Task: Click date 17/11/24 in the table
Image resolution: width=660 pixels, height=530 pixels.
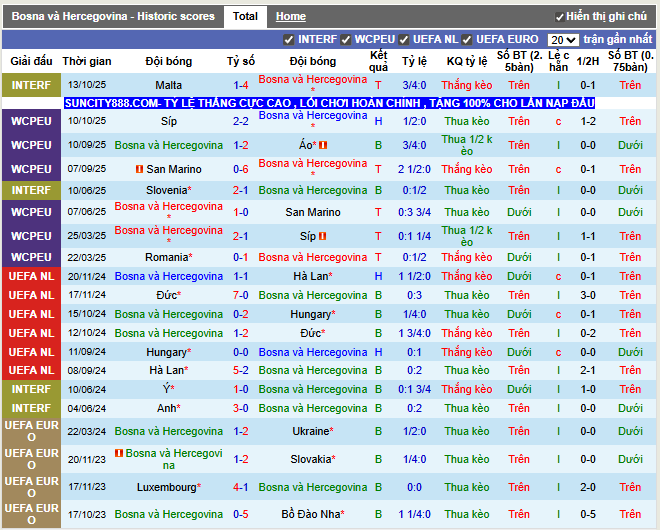Action: (87, 295)
